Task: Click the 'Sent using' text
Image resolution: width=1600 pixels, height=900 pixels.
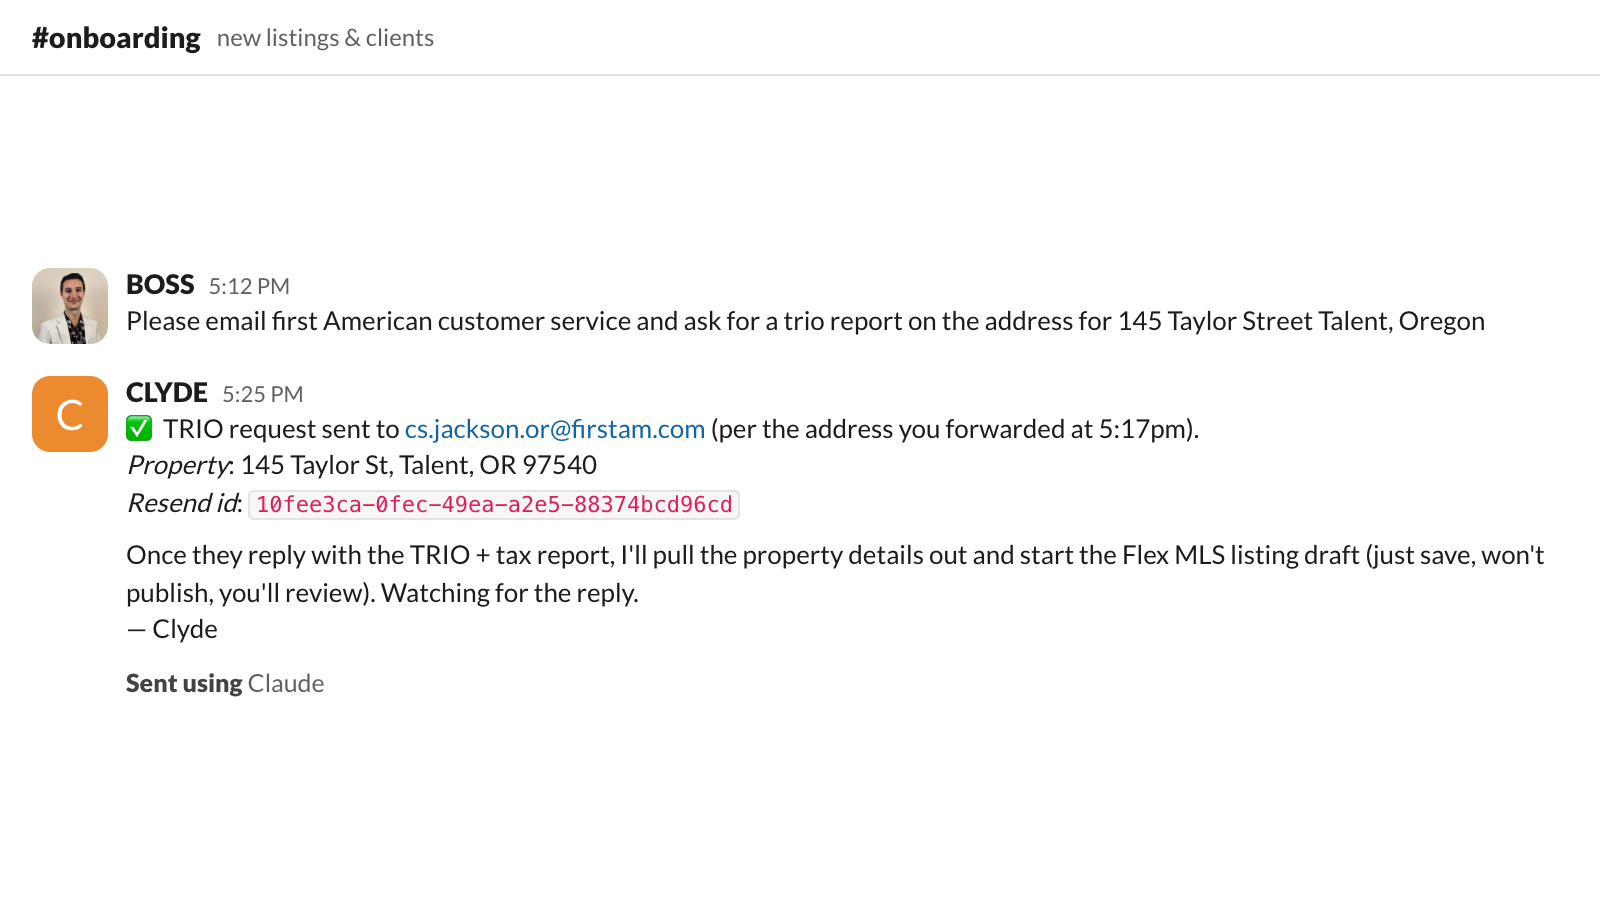Action: point(184,683)
